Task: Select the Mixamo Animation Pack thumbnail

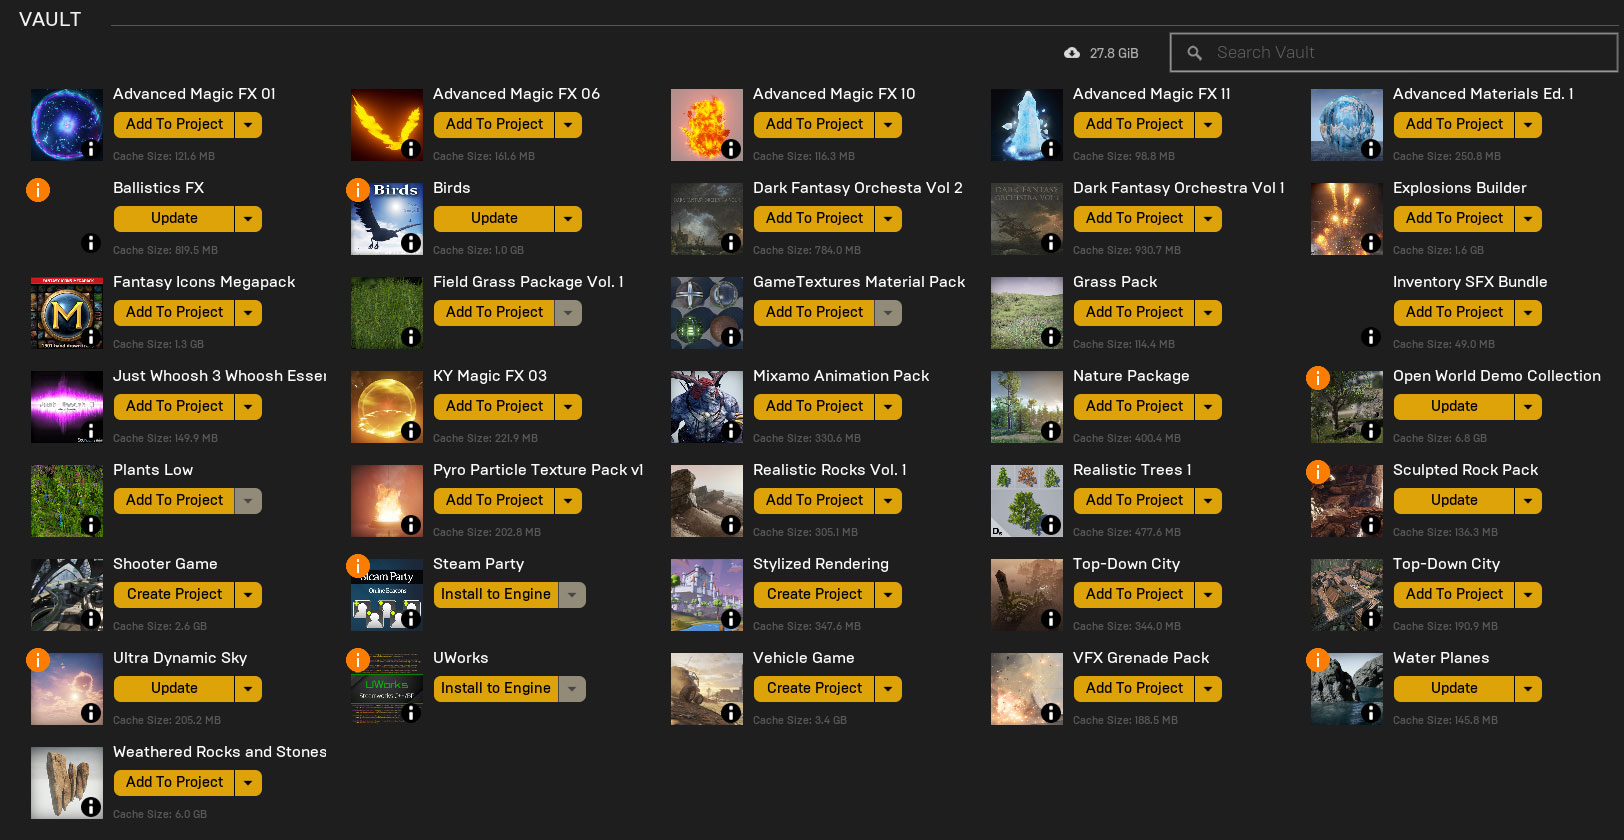Action: [x=707, y=407]
